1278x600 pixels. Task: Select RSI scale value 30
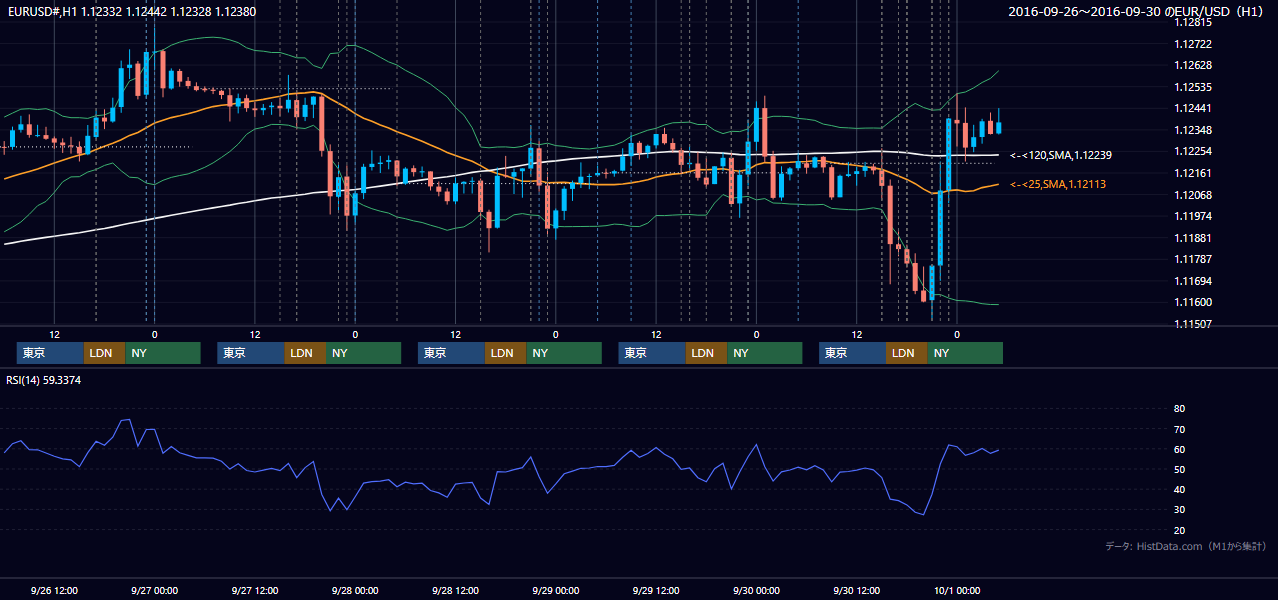(1179, 510)
